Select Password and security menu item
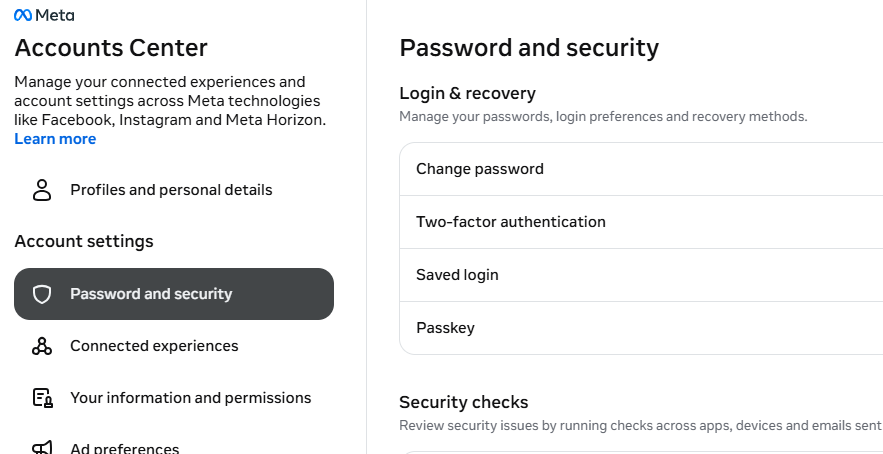This screenshot has width=883, height=454. click(174, 294)
